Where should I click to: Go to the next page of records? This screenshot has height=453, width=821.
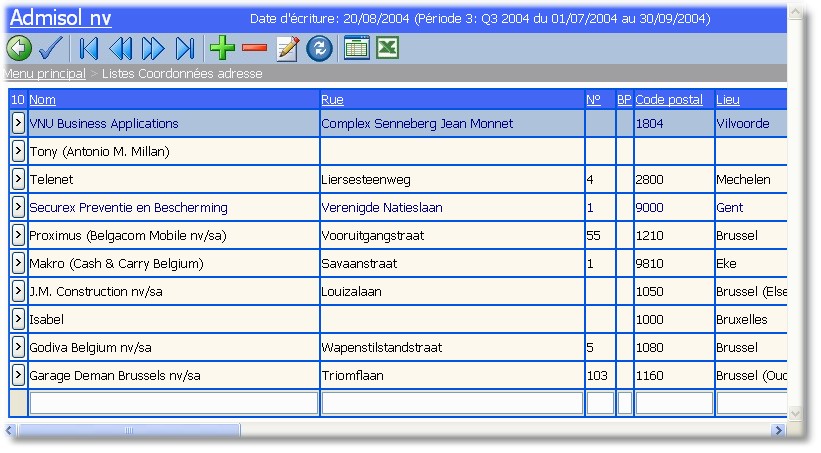click(x=153, y=48)
